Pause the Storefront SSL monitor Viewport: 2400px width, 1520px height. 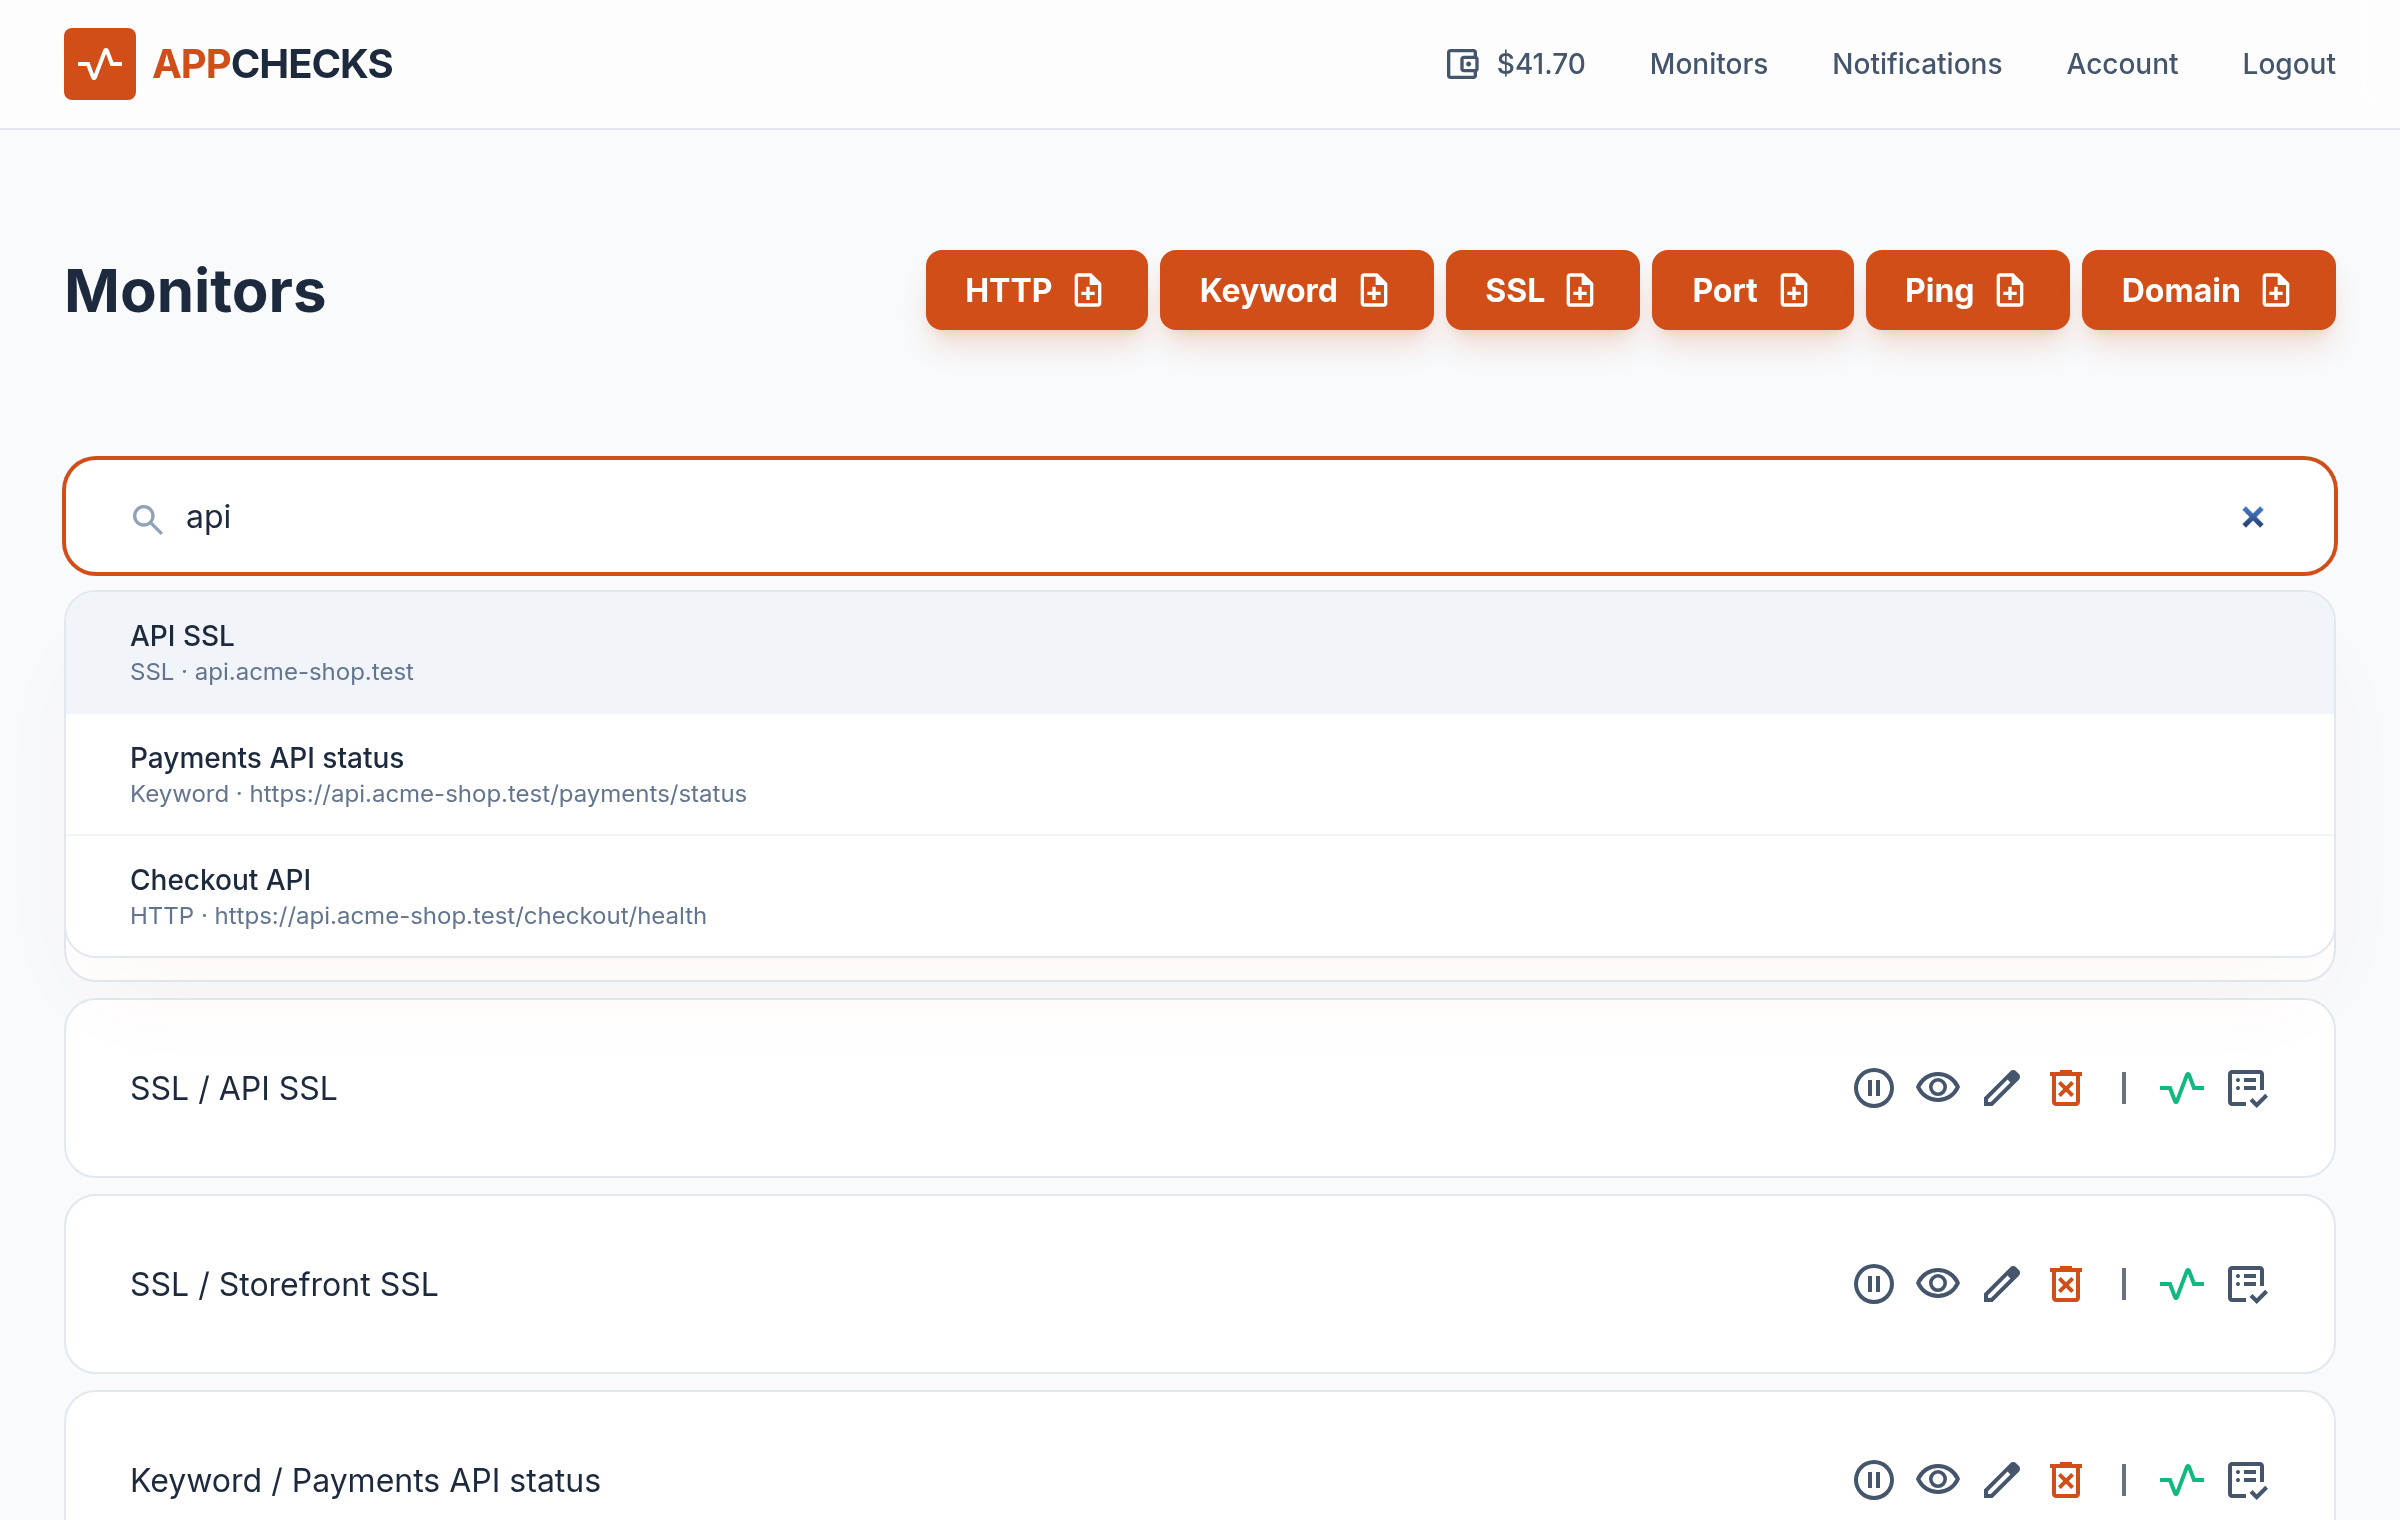coord(1874,1284)
